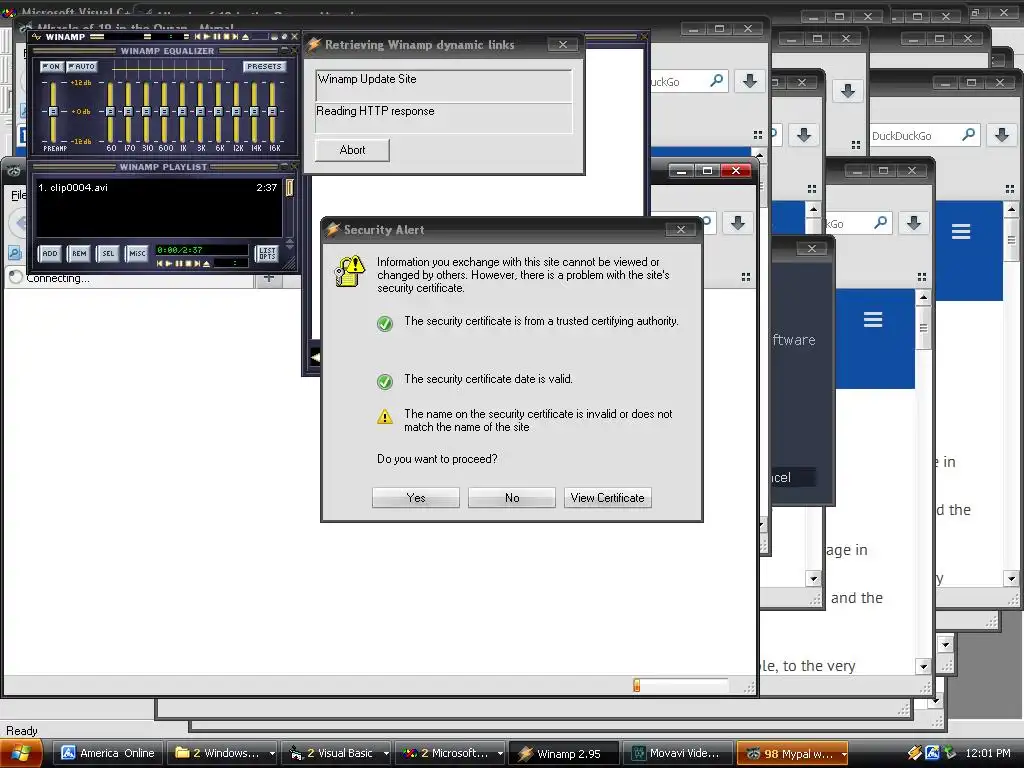
Task: Click No in the Security Alert
Action: pos(512,498)
